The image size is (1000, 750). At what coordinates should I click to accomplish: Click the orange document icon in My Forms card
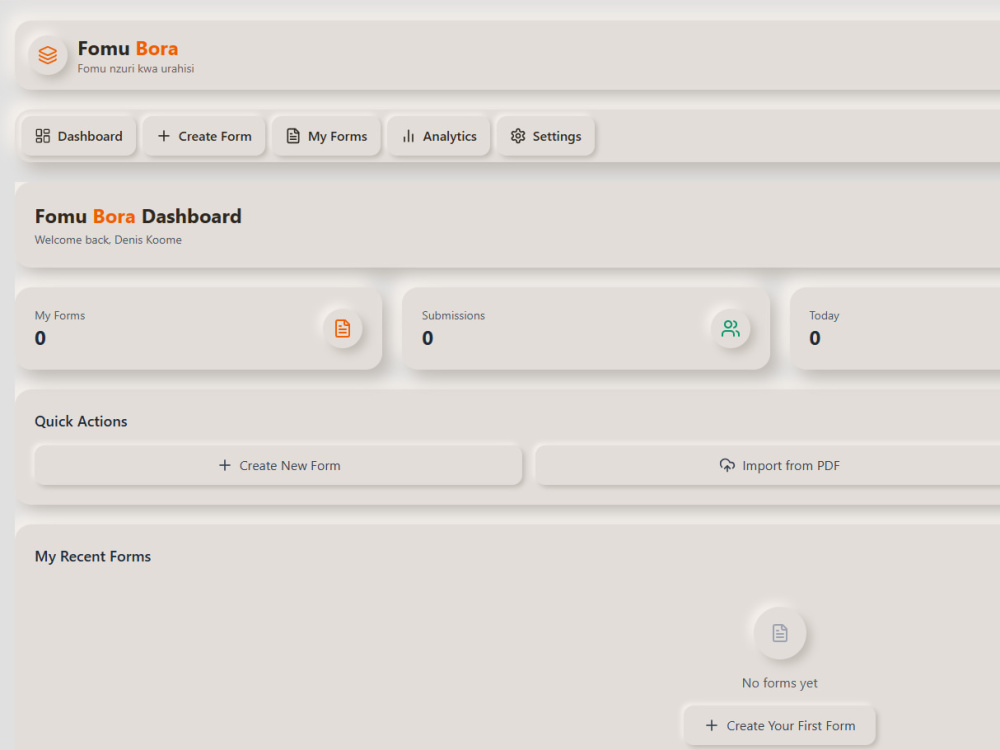pos(342,328)
